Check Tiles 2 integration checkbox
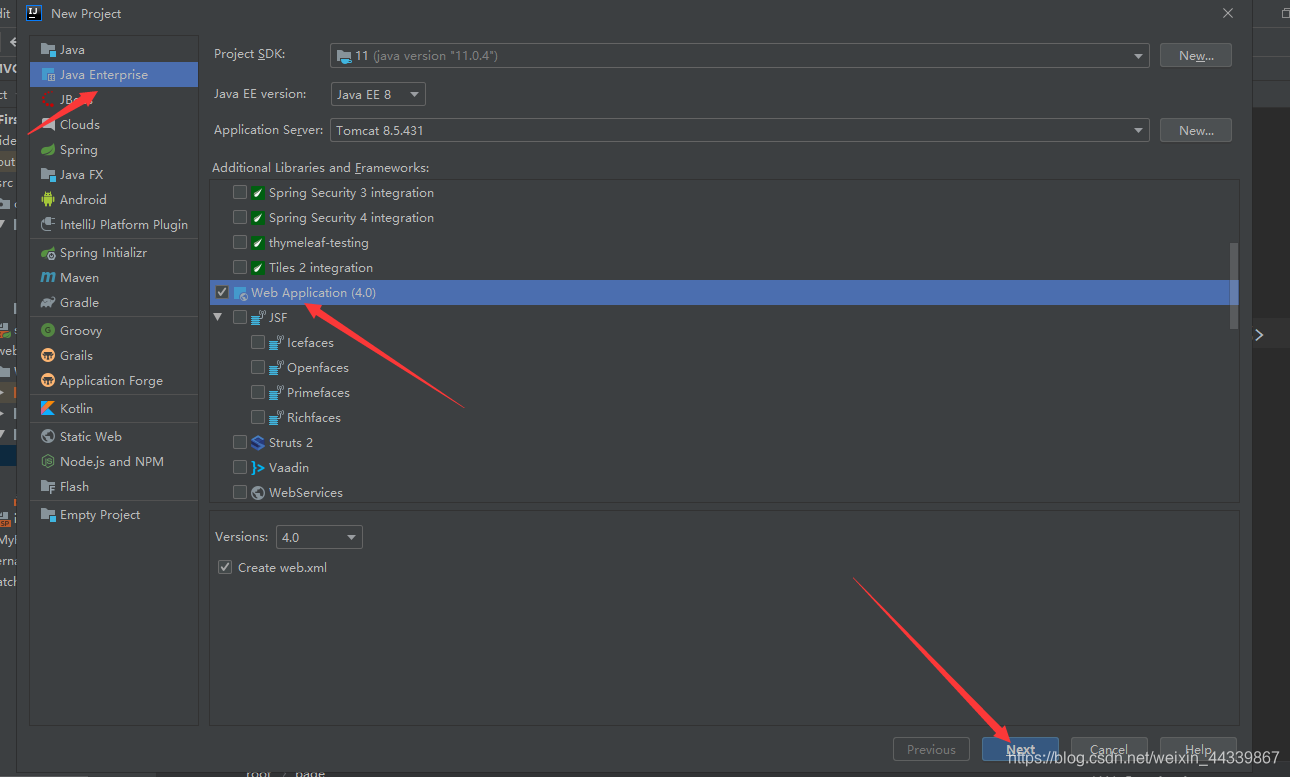This screenshot has height=777, width=1290. coord(240,267)
